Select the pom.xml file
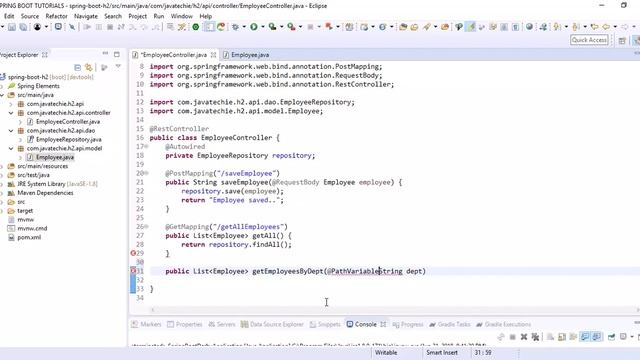Viewport: 640px width, 360px height. pyautogui.click(x=29, y=237)
